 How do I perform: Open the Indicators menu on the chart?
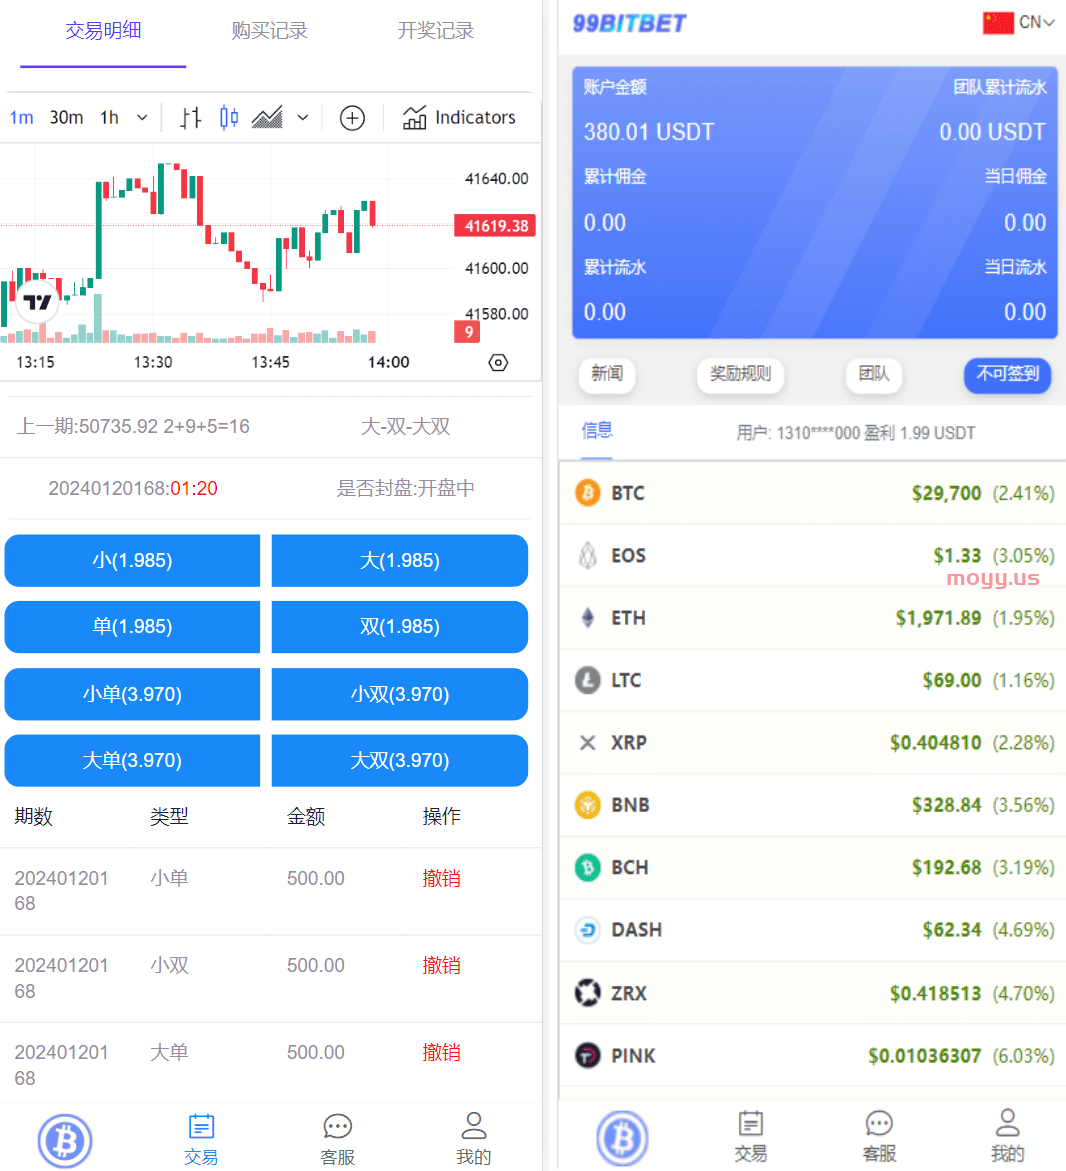pyautogui.click(x=460, y=118)
